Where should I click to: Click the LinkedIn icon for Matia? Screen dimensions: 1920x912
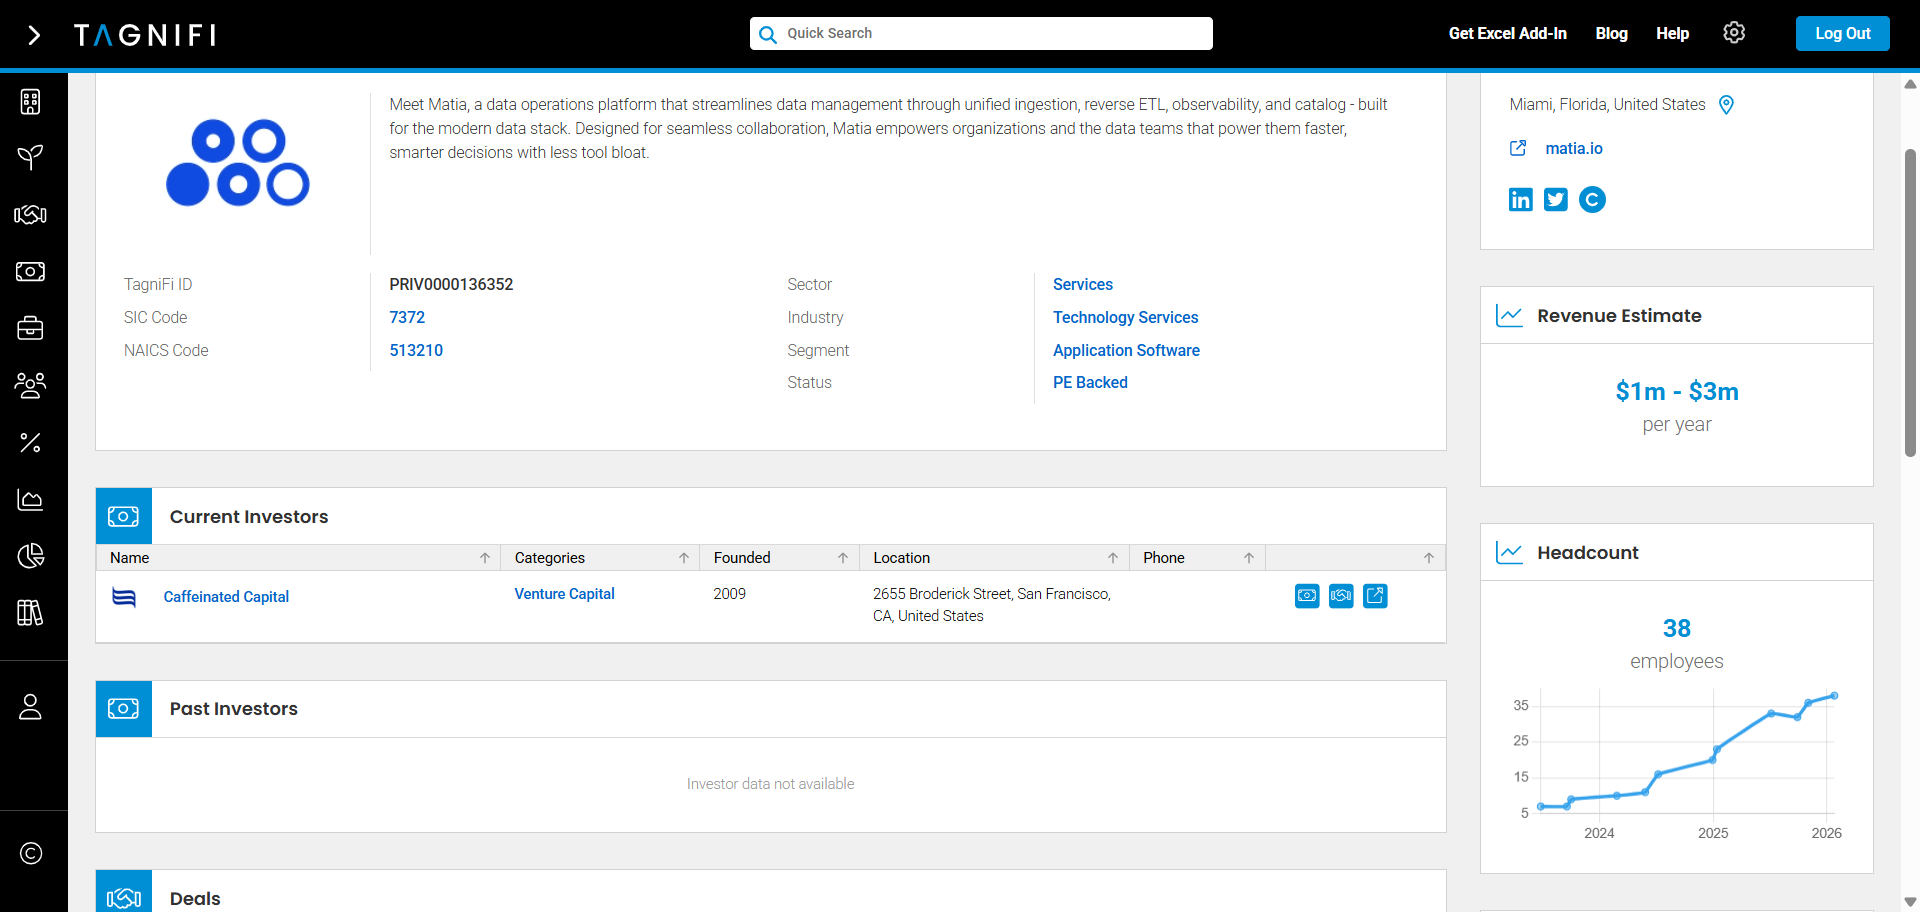[1520, 200]
